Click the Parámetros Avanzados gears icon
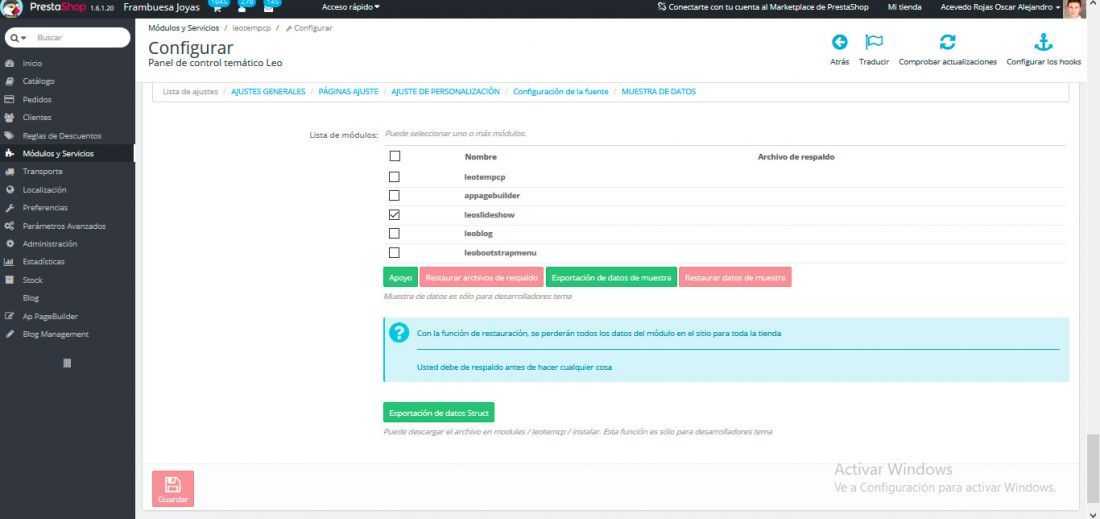The width and height of the screenshot is (1100, 519). (x=10, y=226)
